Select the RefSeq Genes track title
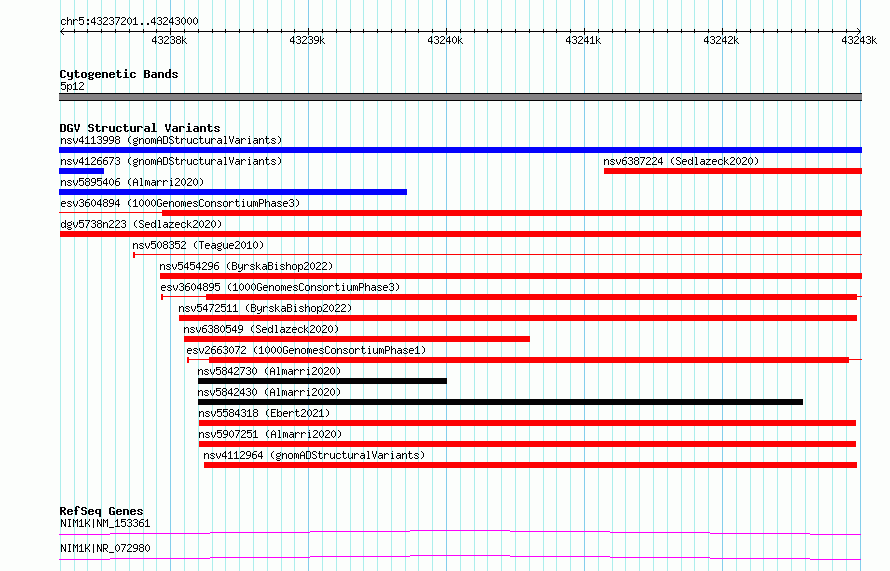This screenshot has height=571, width=890. coord(101,511)
